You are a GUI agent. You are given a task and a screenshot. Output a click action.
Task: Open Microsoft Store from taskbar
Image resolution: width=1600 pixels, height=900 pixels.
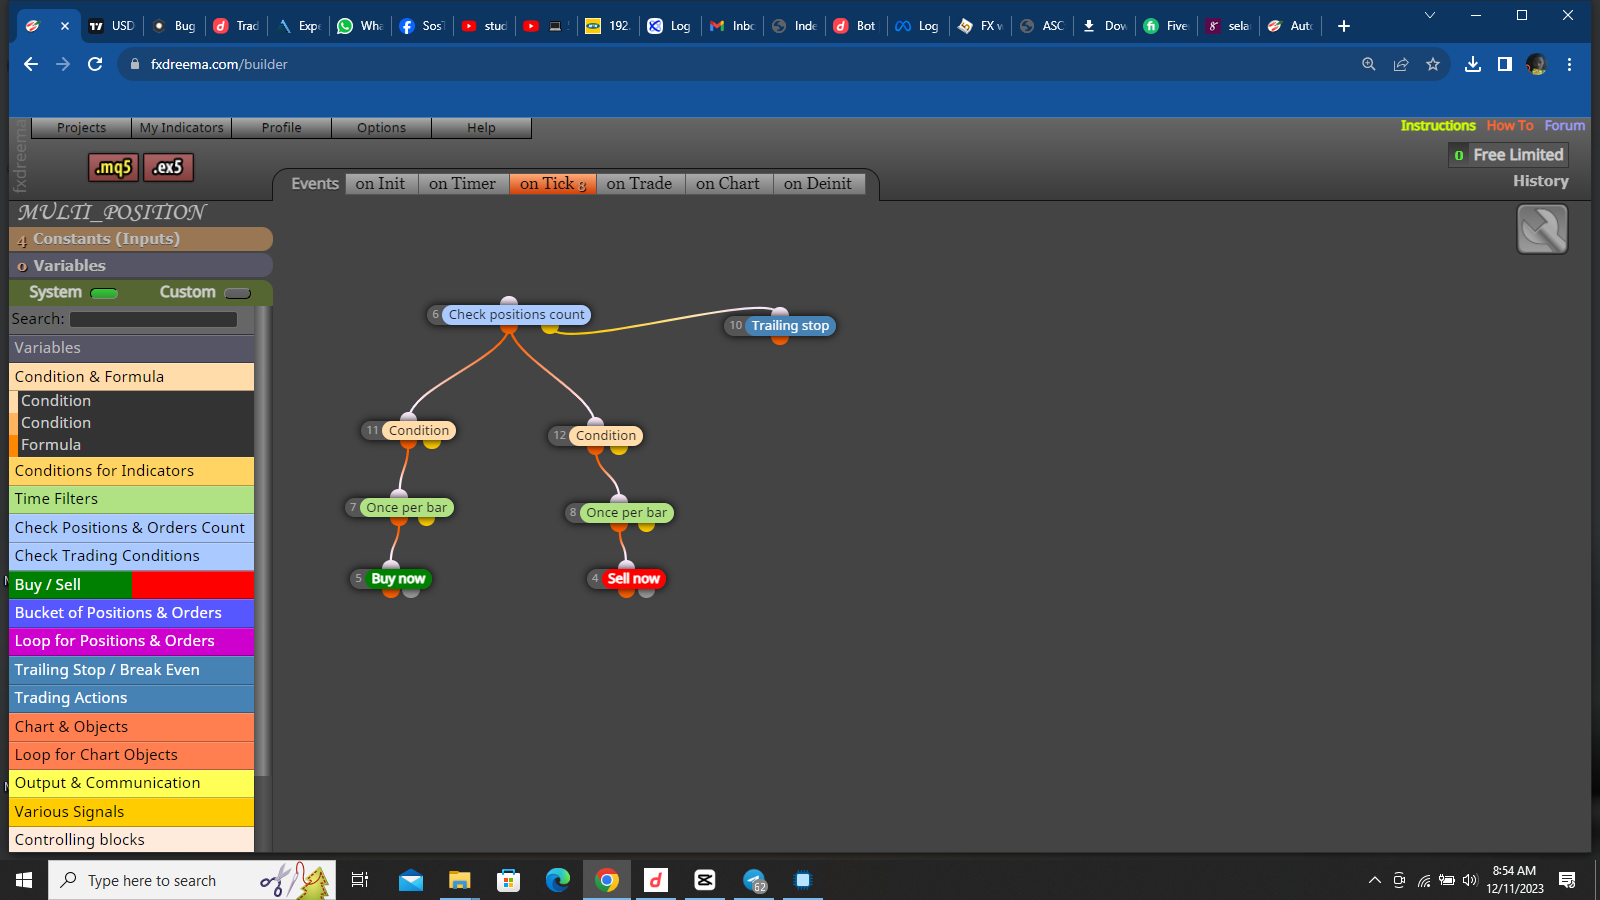click(509, 880)
